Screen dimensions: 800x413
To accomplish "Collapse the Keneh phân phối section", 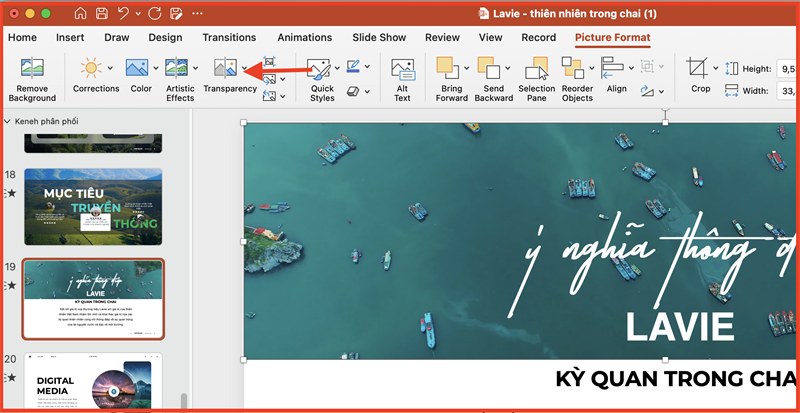I will (9, 121).
